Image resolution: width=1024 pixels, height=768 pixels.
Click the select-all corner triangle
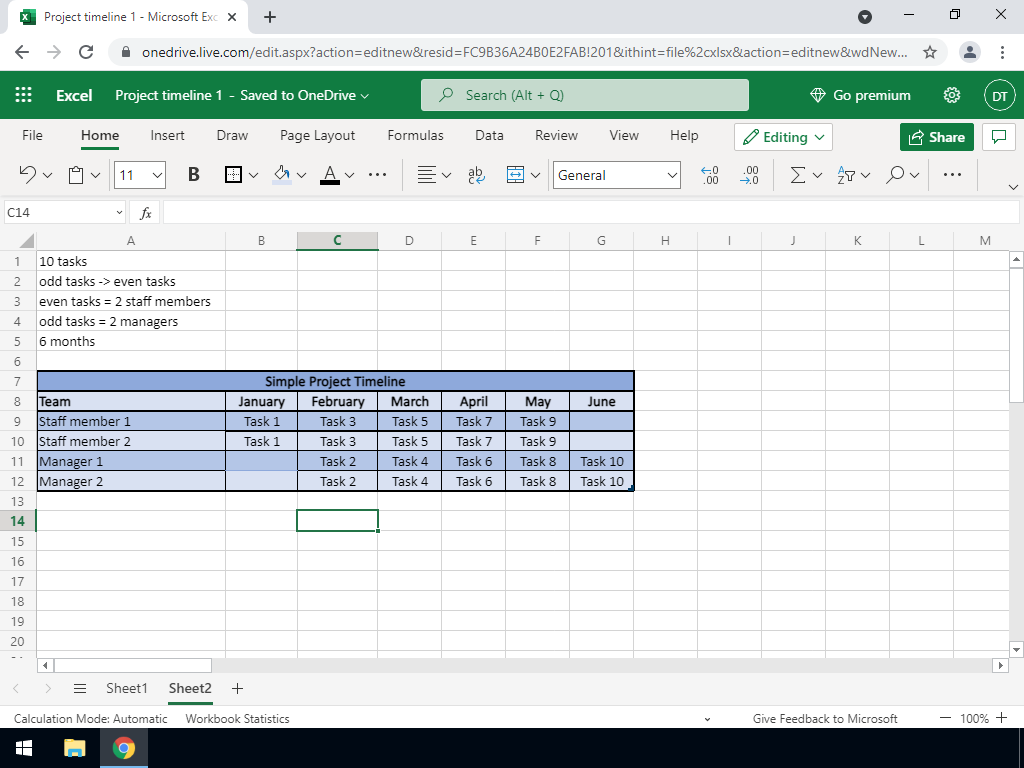point(25,241)
